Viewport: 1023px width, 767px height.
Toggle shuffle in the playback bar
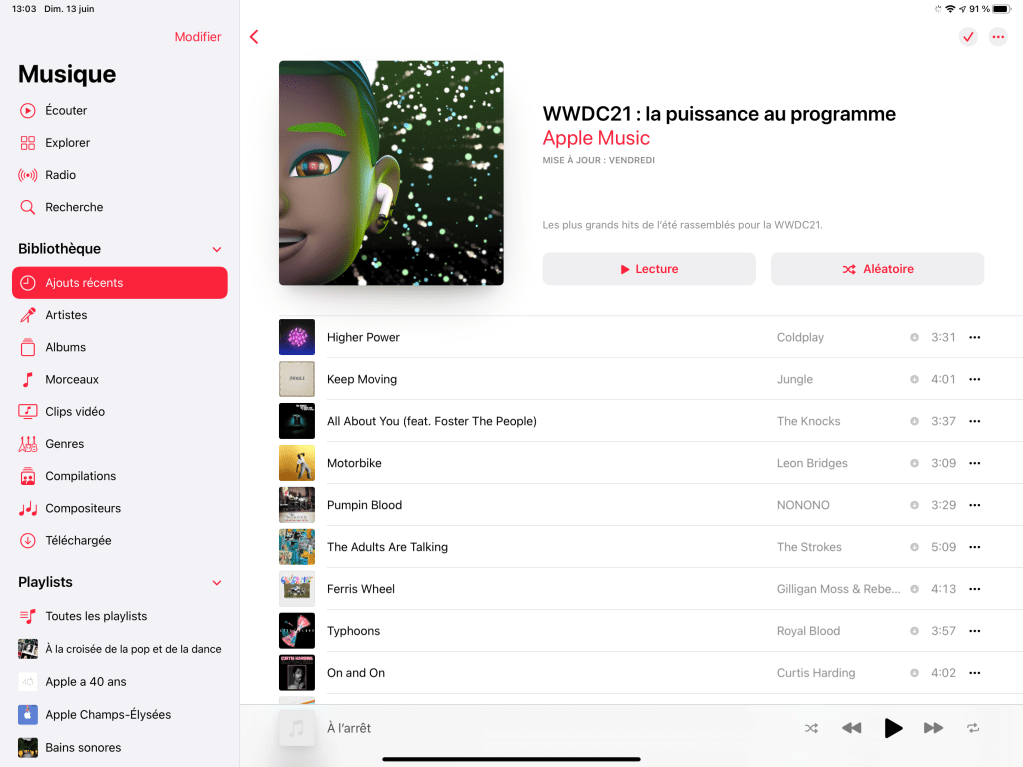click(811, 728)
